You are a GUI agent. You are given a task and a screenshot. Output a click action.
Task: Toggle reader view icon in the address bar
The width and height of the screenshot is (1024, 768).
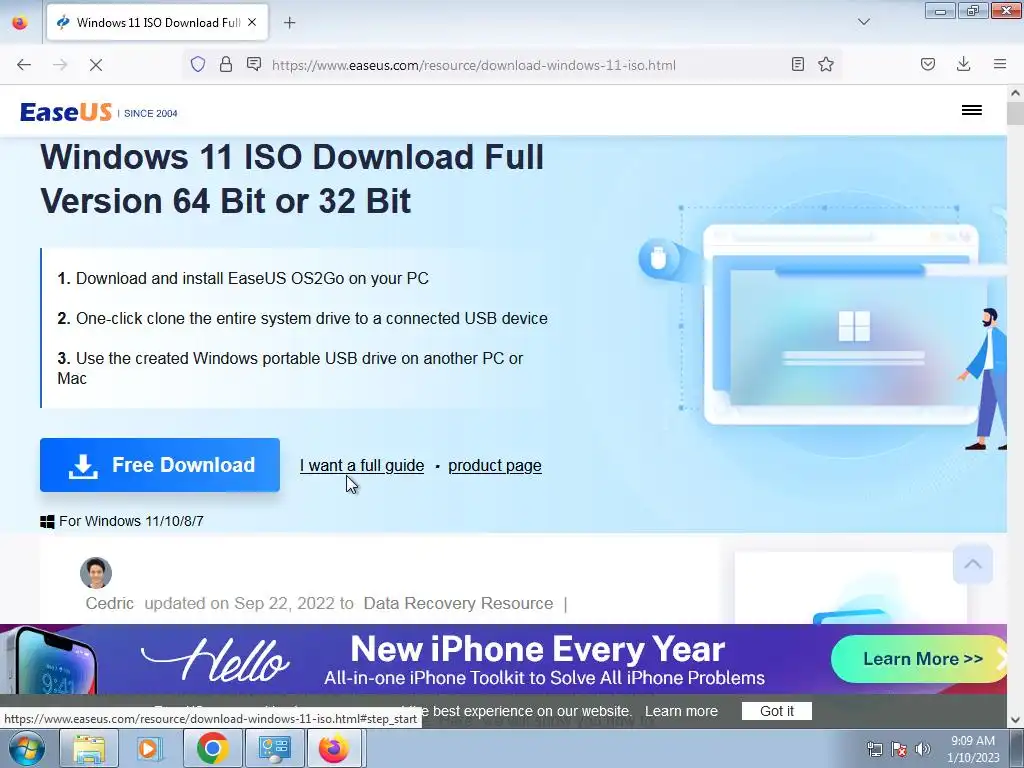tap(797, 64)
